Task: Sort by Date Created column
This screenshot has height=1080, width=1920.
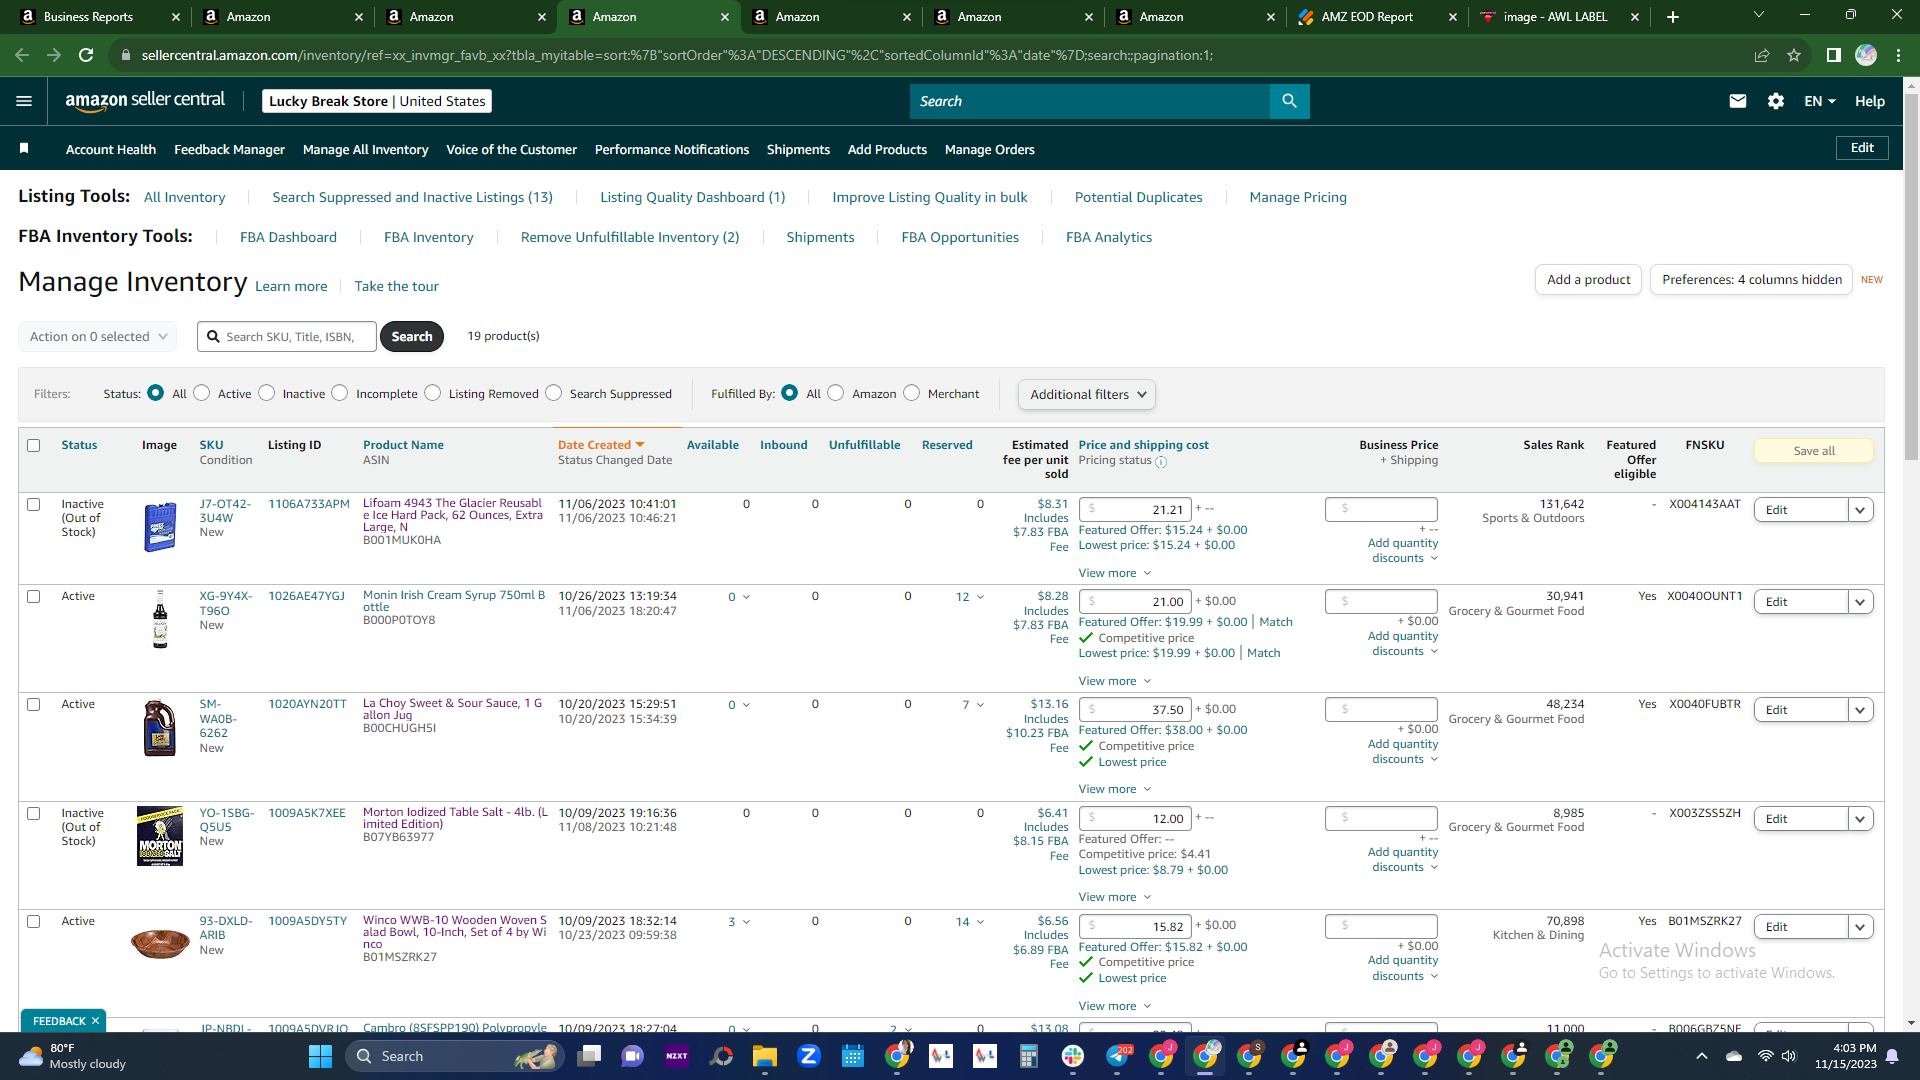Action: tap(600, 445)
